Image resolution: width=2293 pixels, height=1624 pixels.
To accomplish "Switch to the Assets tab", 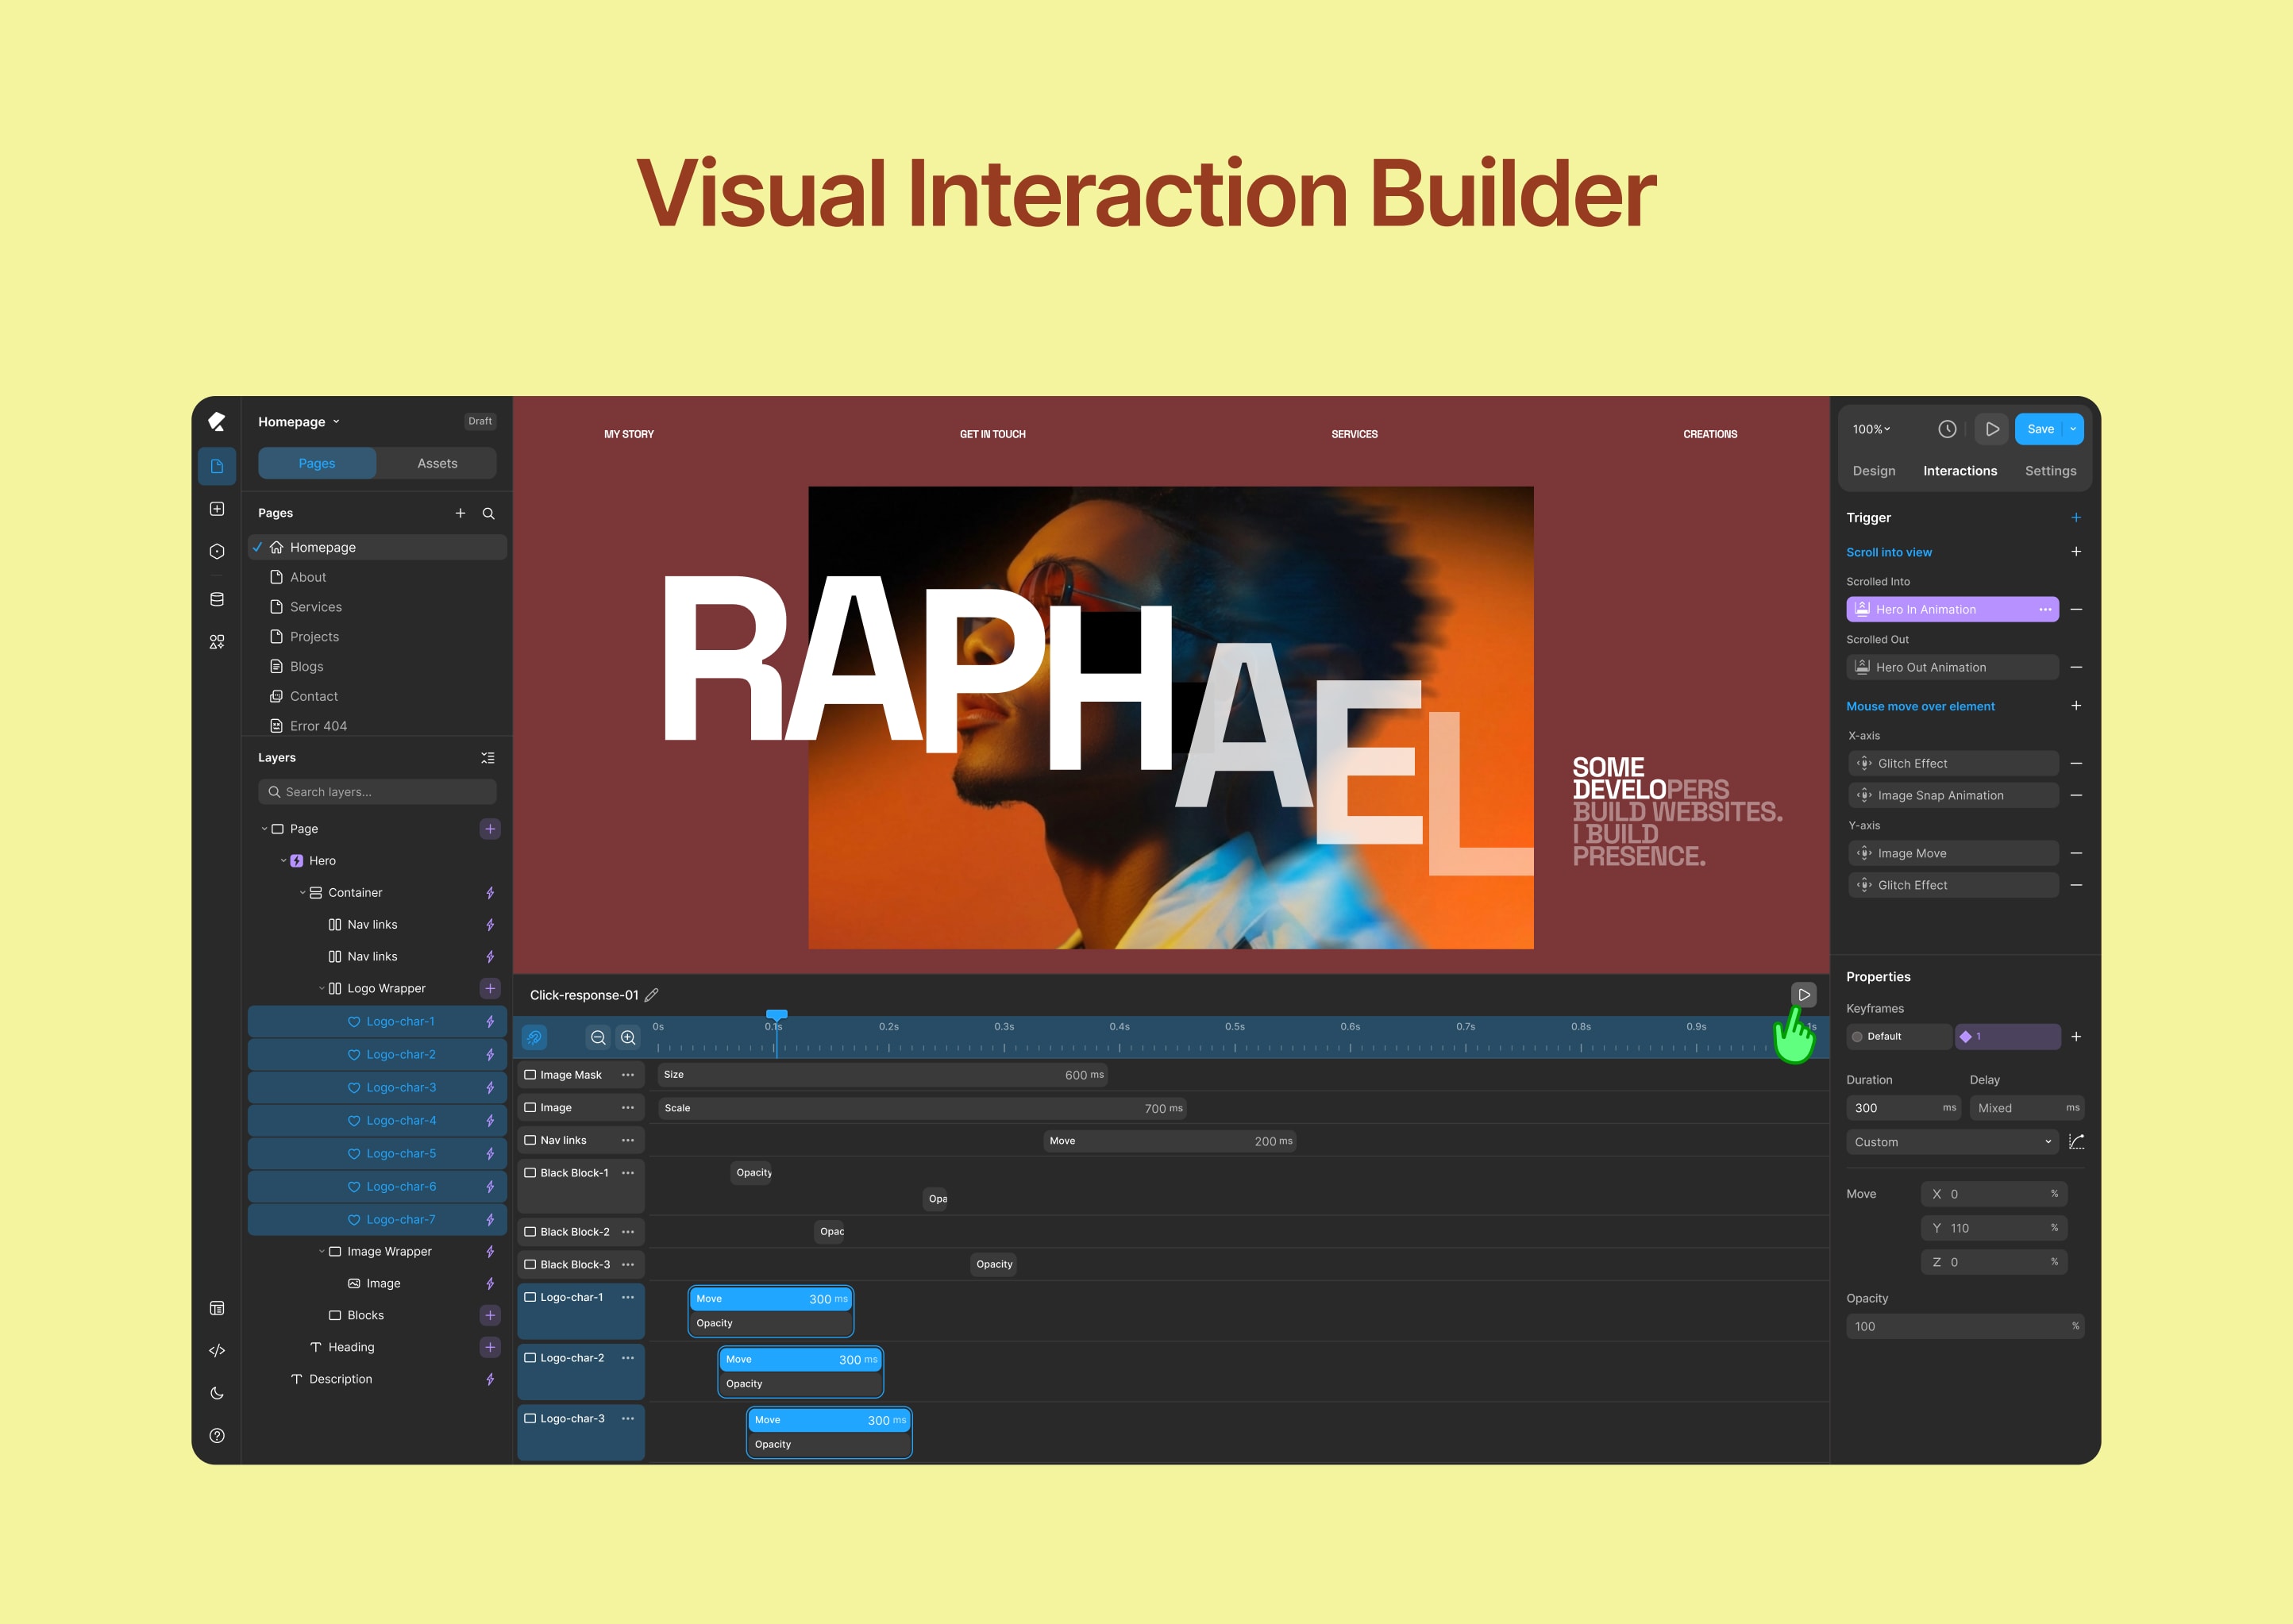I will click(437, 463).
